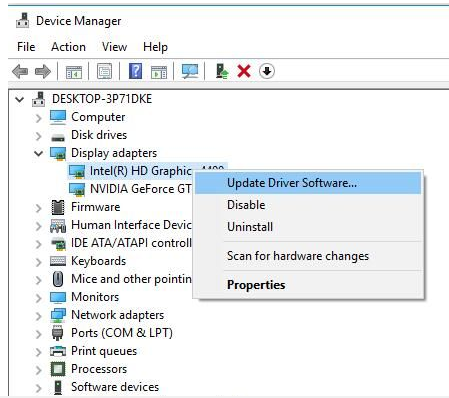Click the Device Manager title icon
The height and width of the screenshot is (398, 449).
(23, 21)
